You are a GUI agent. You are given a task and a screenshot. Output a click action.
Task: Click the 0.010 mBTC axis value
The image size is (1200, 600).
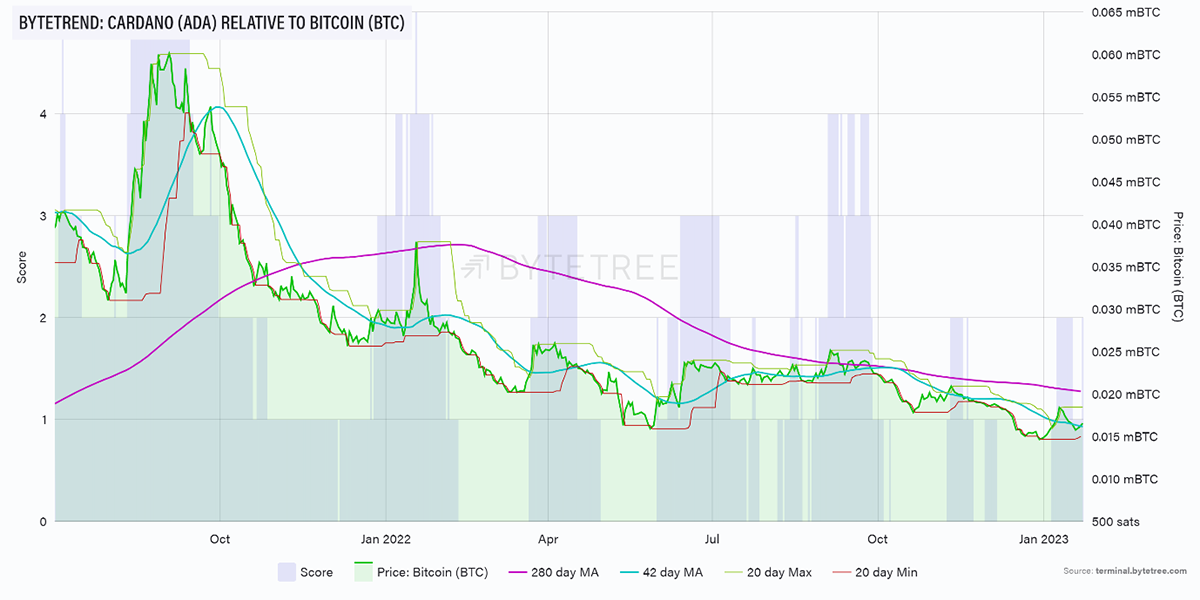(x=1126, y=479)
